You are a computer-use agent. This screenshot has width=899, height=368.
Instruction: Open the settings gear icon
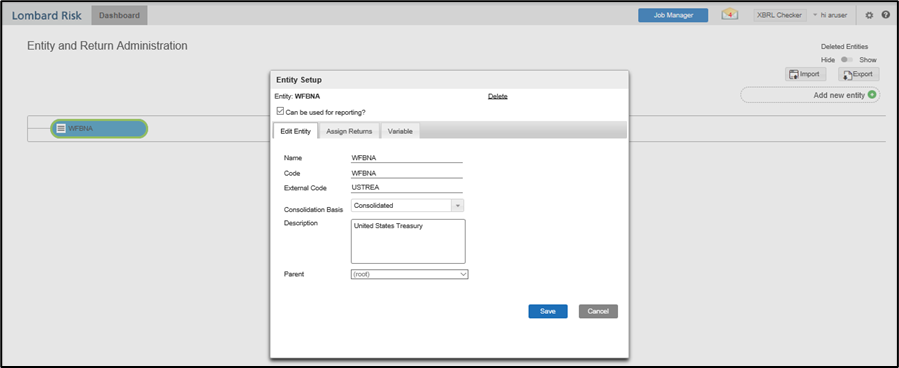click(x=869, y=15)
